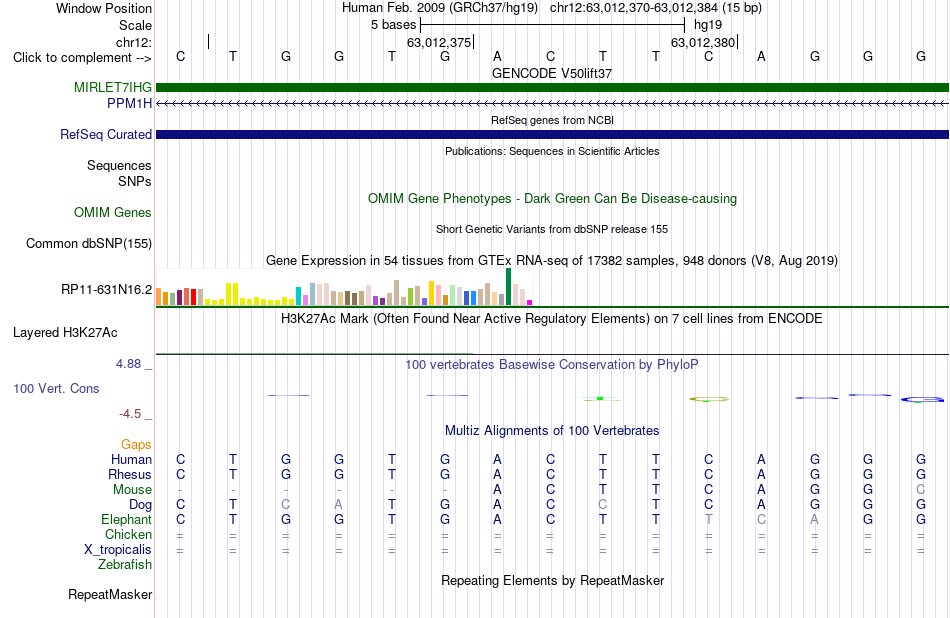Click the magenta GTEx expression bar
The width and height of the screenshot is (950, 618).
[x=530, y=302]
